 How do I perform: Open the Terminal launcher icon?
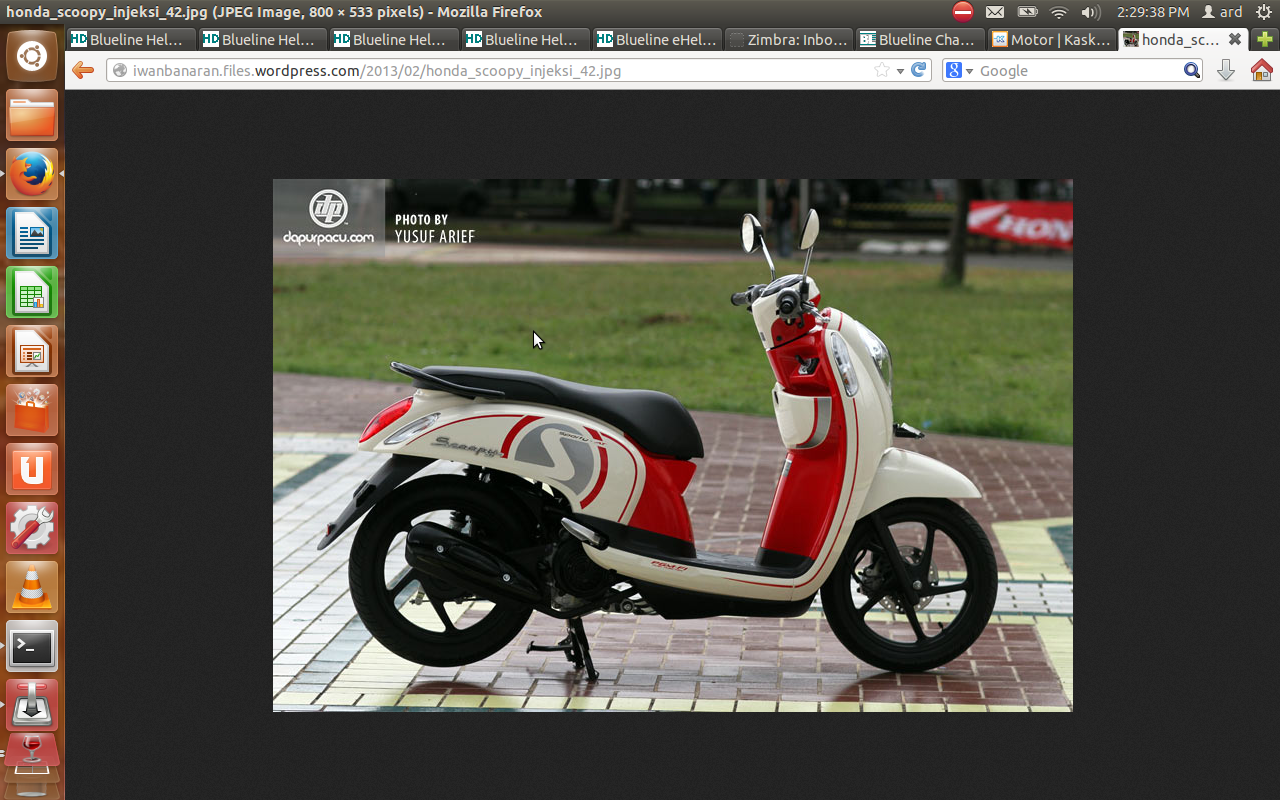[32, 646]
